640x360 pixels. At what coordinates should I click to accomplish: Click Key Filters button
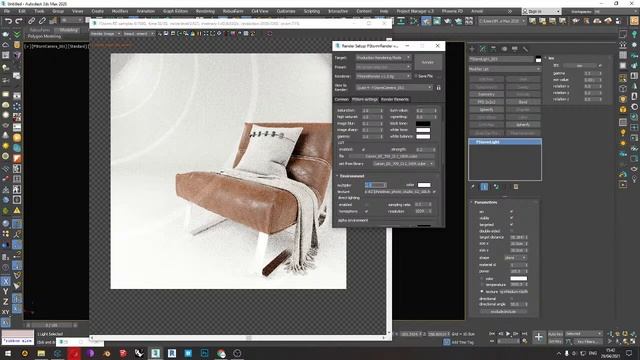[x=588, y=341]
